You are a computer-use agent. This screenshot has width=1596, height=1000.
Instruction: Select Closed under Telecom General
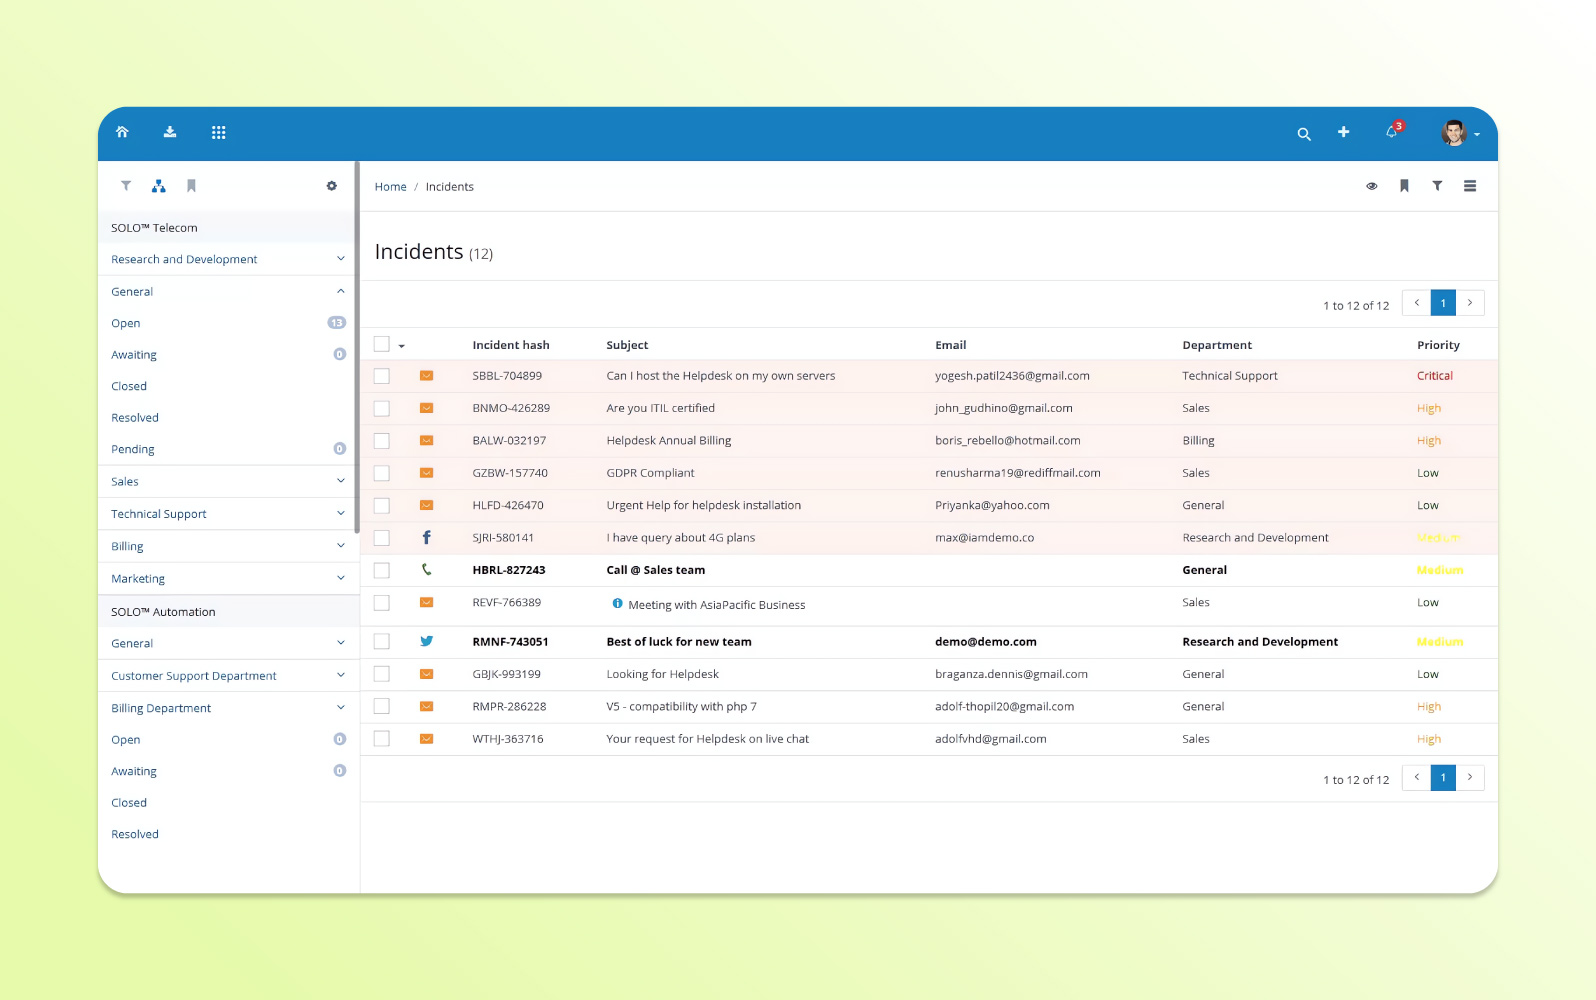[x=129, y=386]
